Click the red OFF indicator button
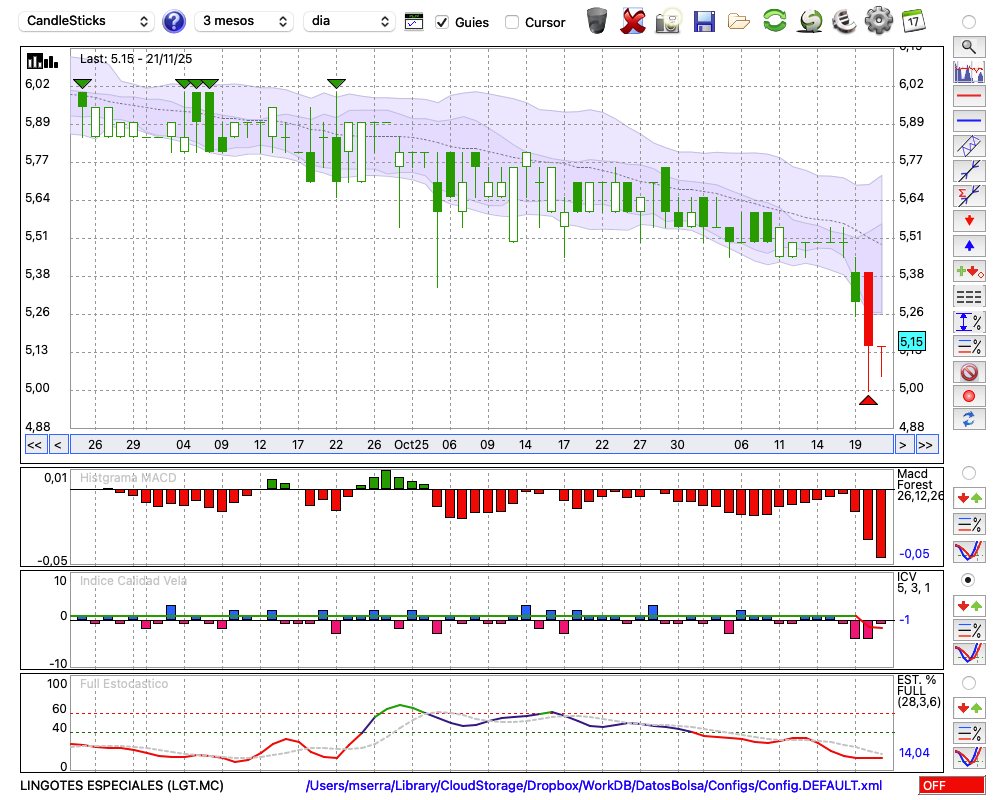 pyautogui.click(x=952, y=785)
